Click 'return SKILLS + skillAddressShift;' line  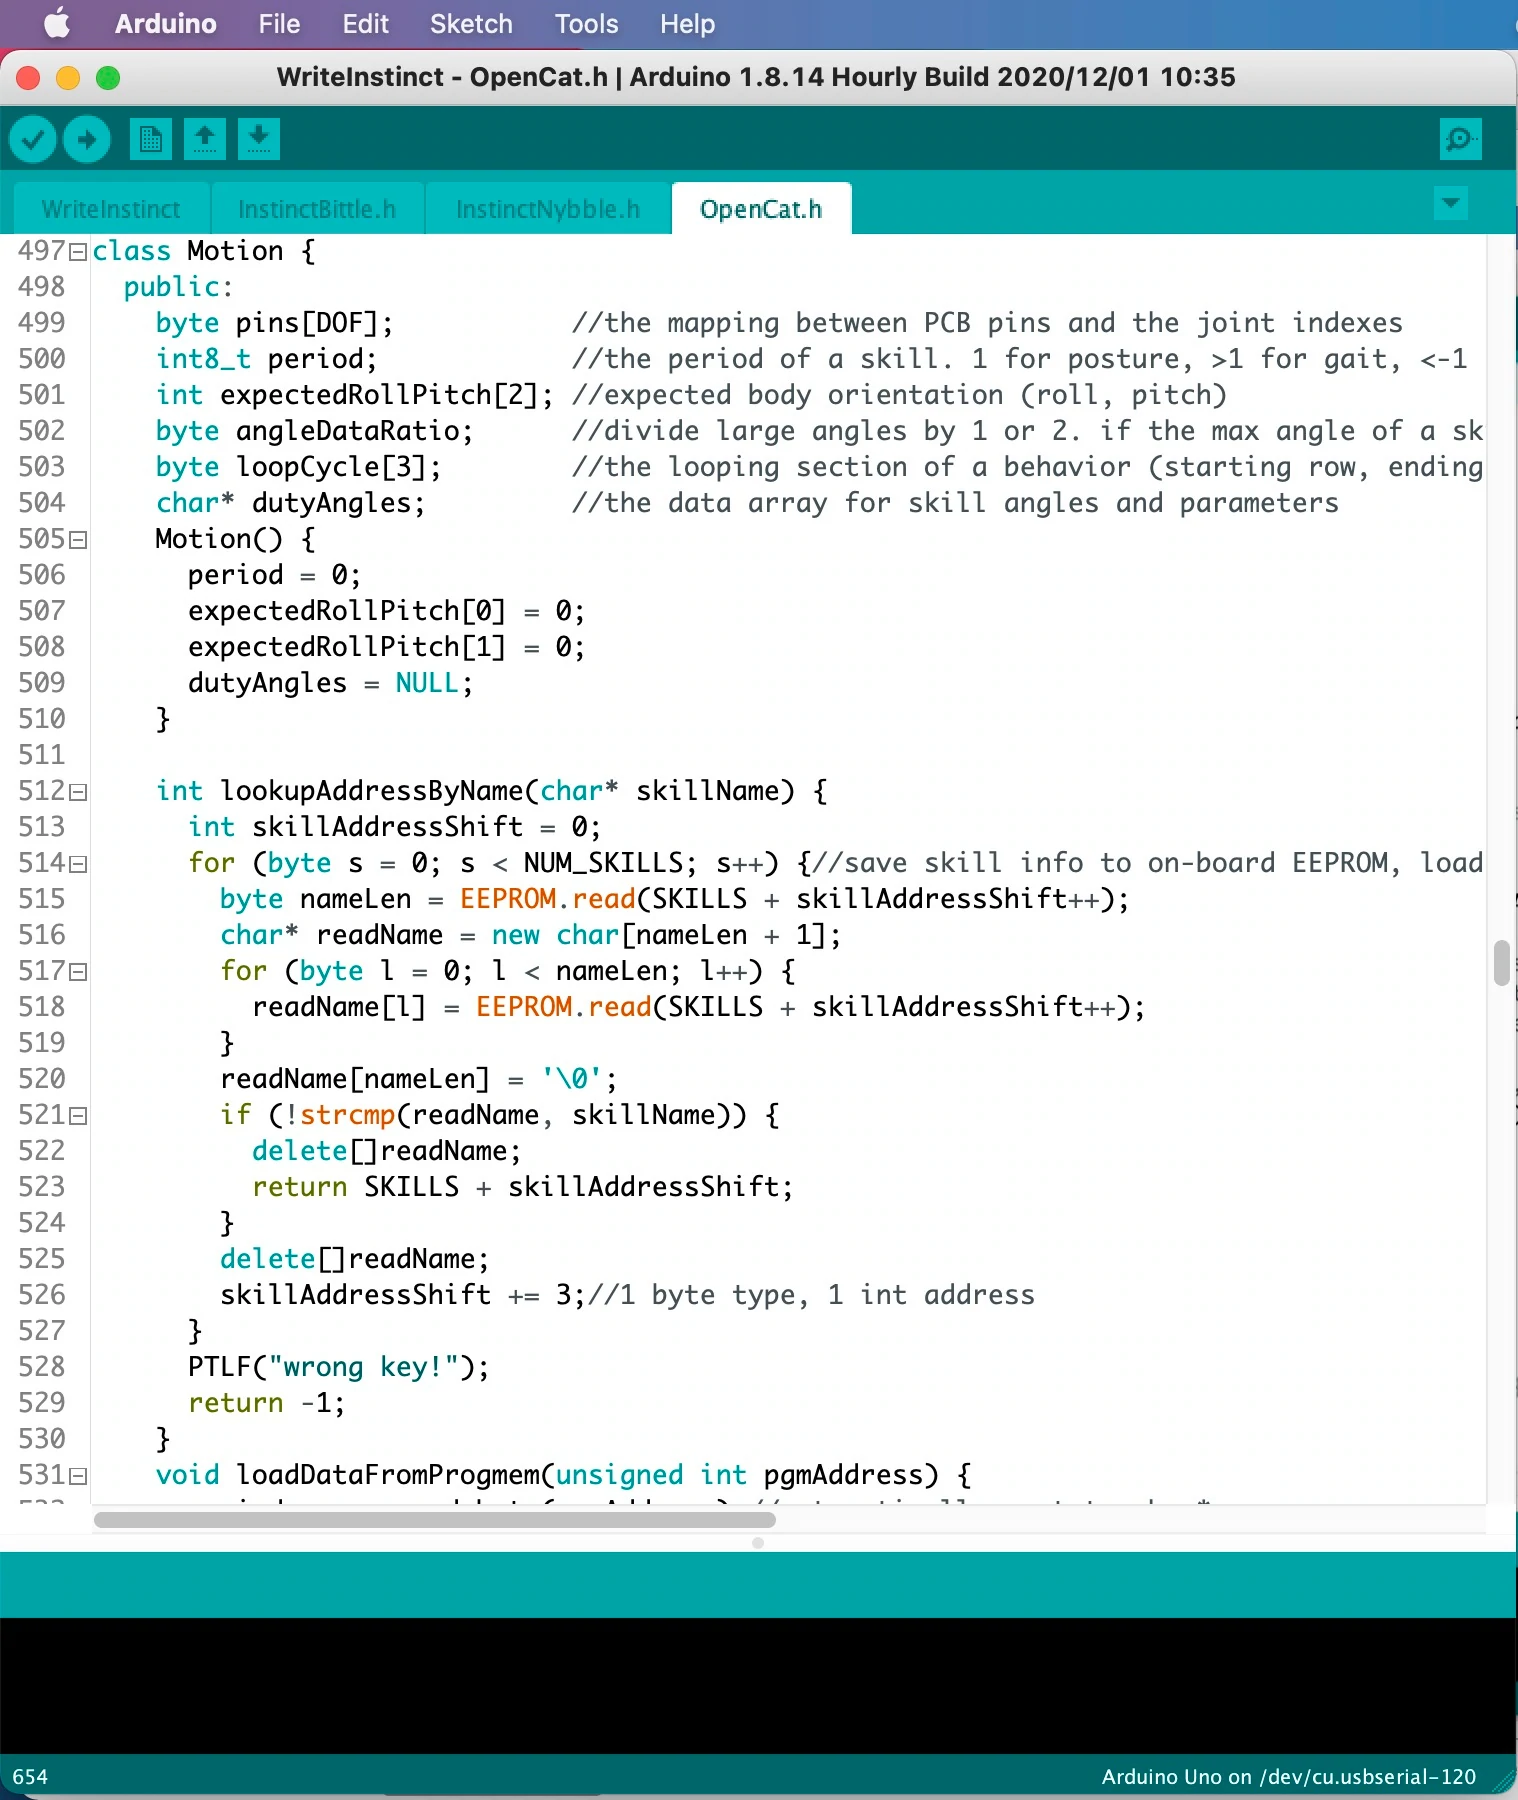coord(522,1187)
